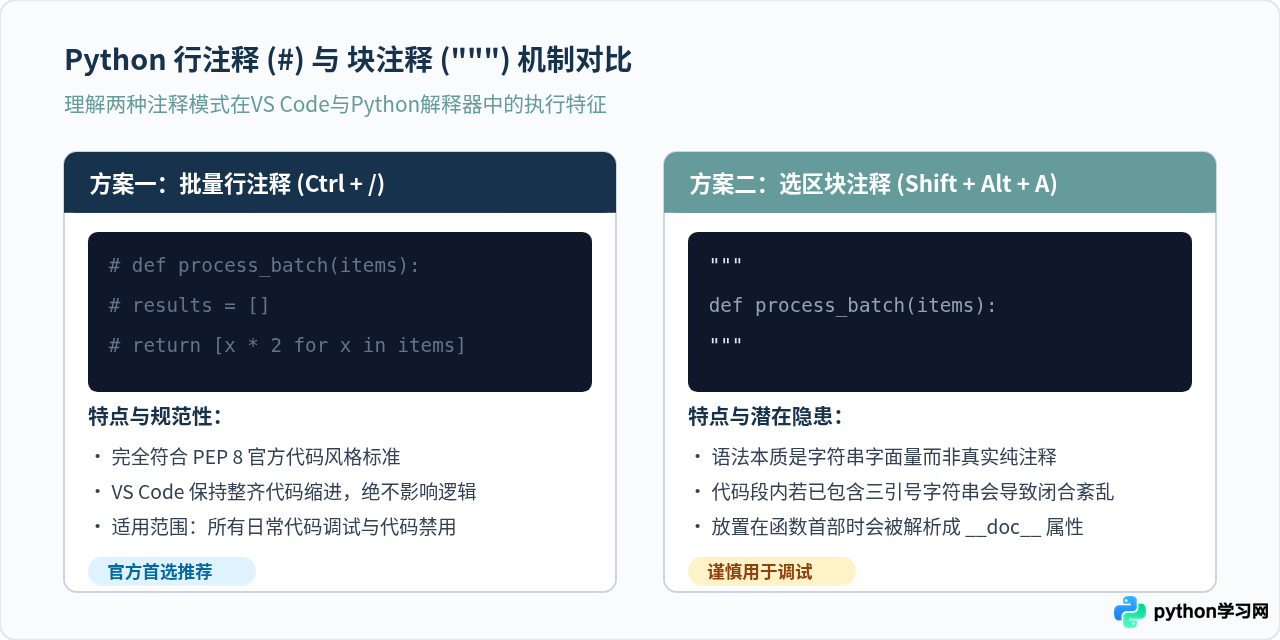Click the heading 特点与规范性:
1280x640 pixels.
click(x=155, y=417)
